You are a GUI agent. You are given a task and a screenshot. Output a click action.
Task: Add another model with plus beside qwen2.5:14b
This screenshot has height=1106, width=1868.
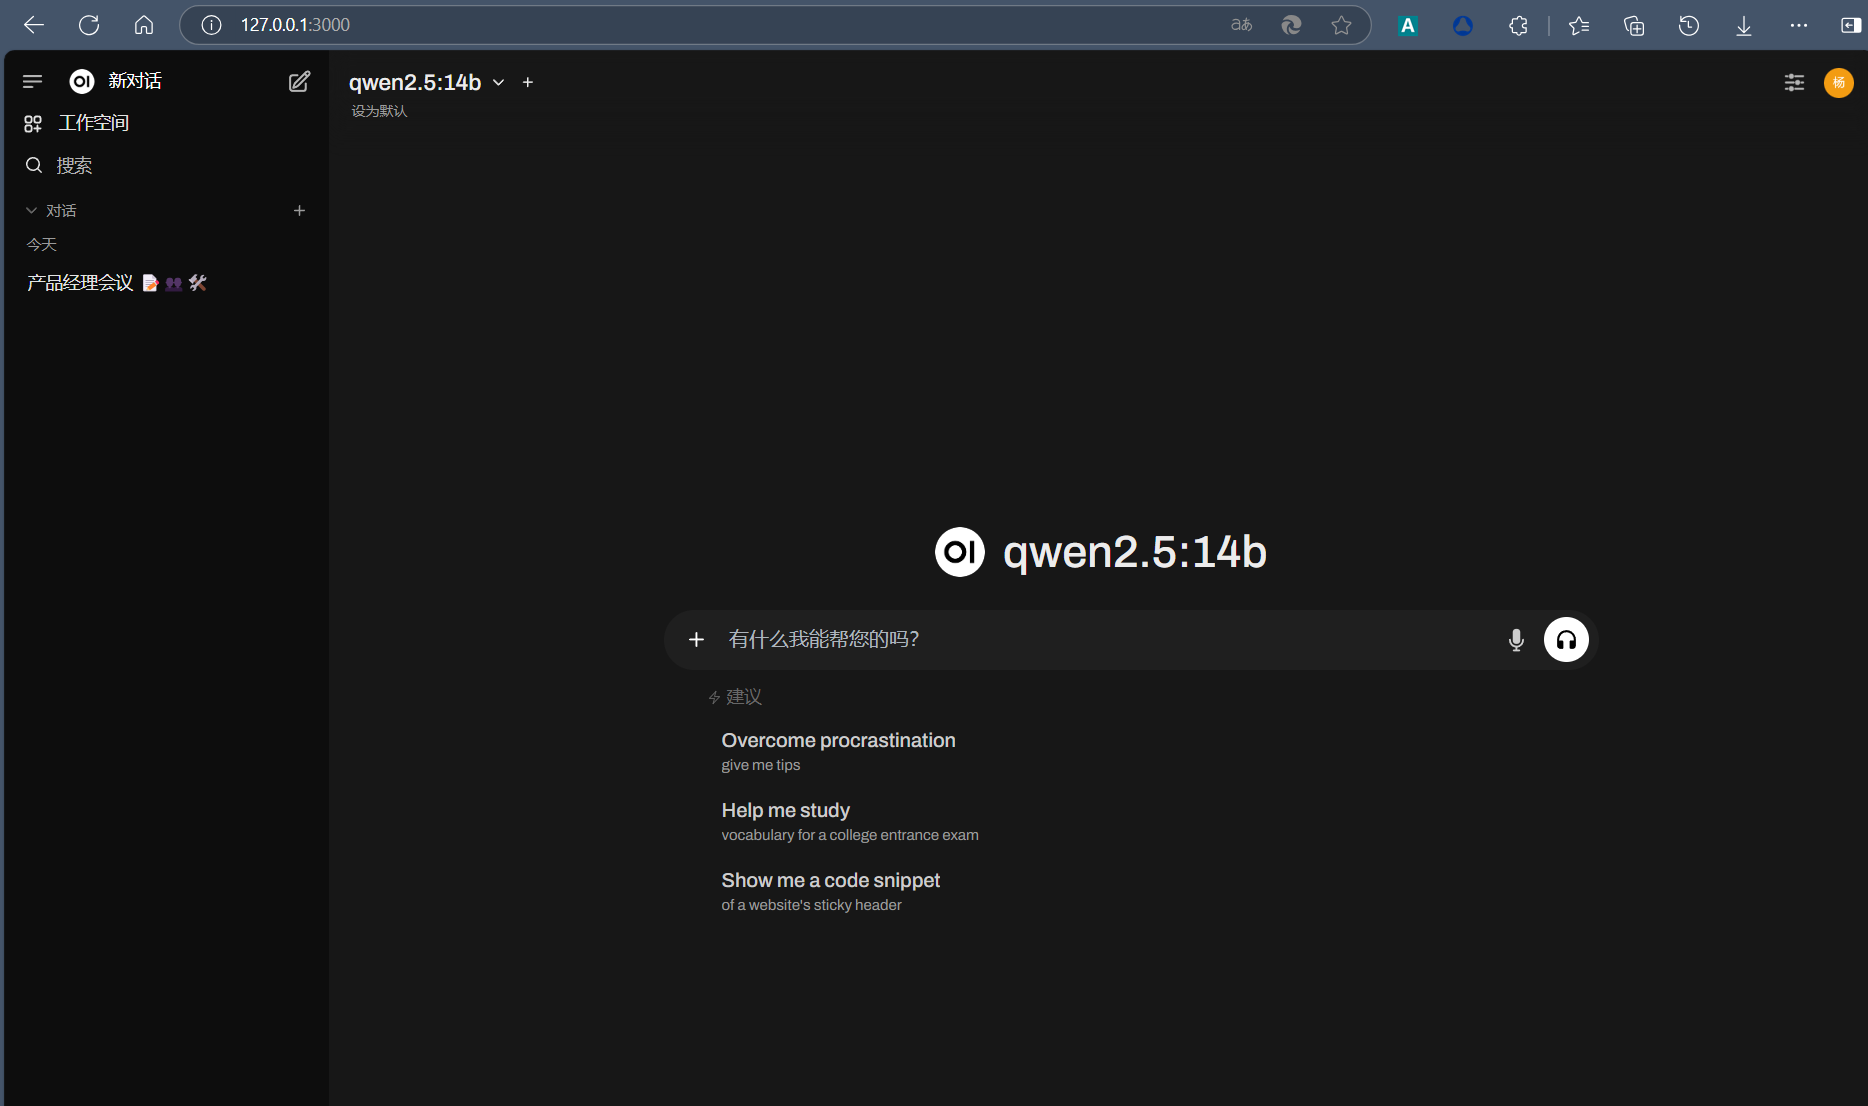(528, 82)
